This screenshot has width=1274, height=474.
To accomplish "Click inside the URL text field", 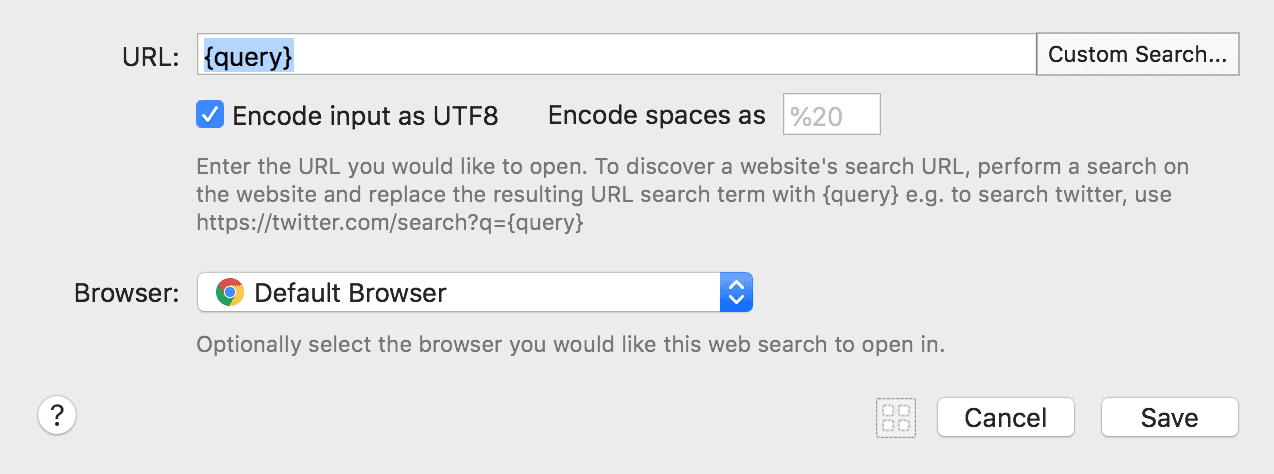I will (x=616, y=54).
